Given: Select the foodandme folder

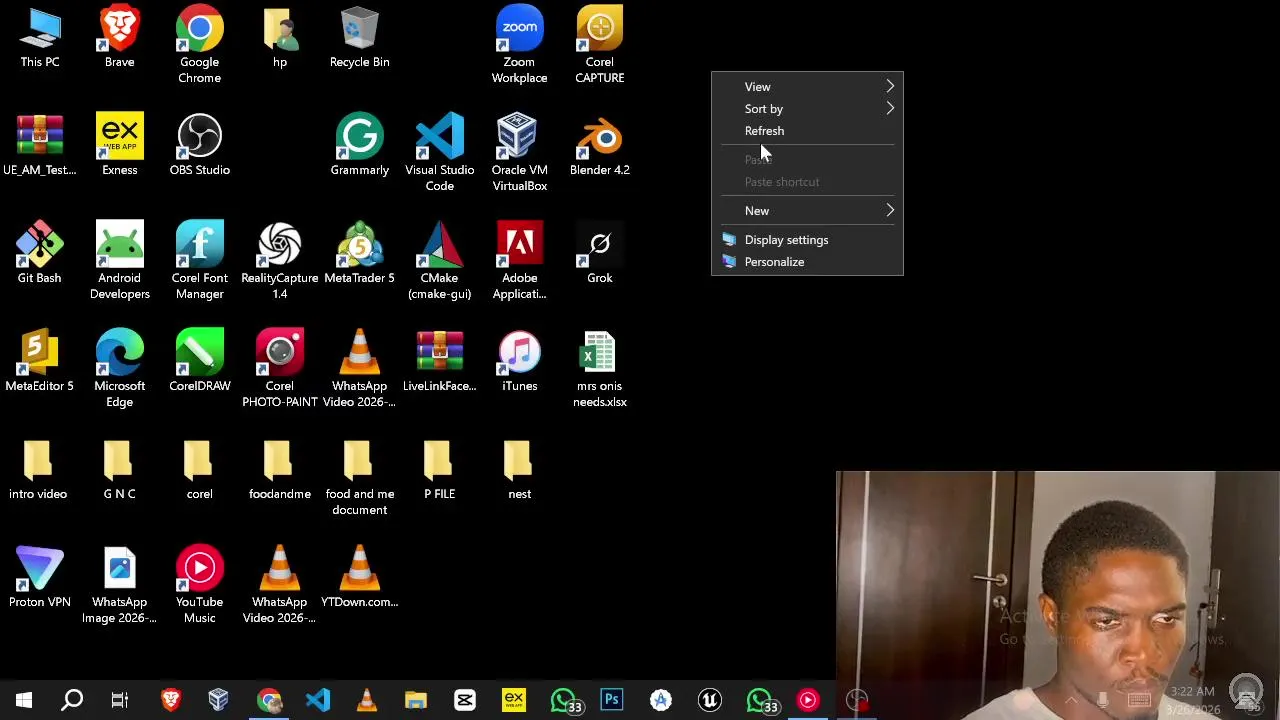Looking at the screenshot, I should [280, 470].
